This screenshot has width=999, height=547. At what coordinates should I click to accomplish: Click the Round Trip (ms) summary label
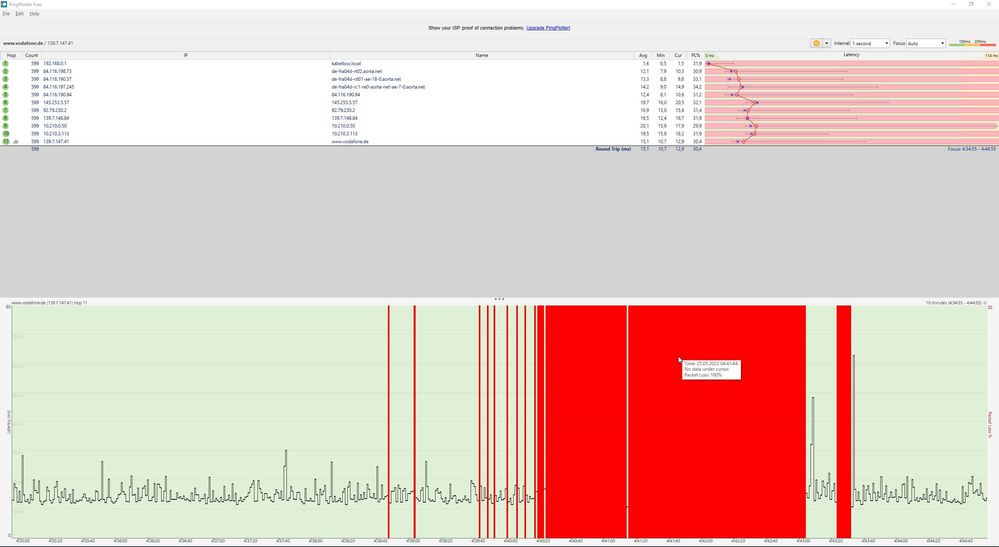coord(613,149)
